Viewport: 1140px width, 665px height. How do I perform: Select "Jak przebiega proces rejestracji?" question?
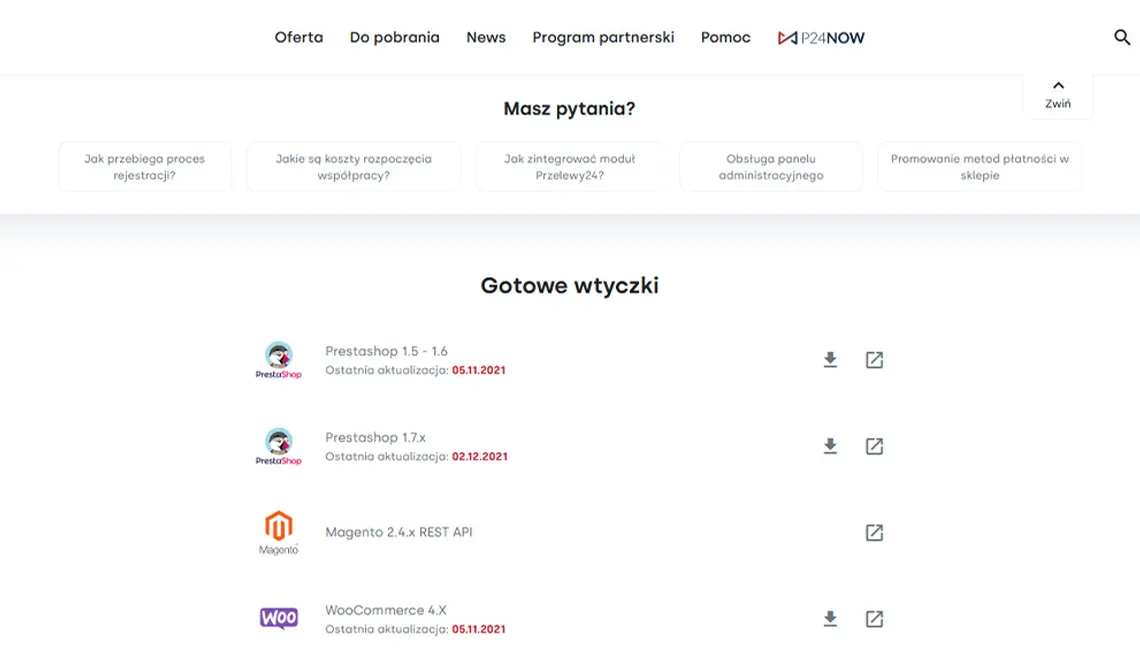pyautogui.click(x=145, y=166)
